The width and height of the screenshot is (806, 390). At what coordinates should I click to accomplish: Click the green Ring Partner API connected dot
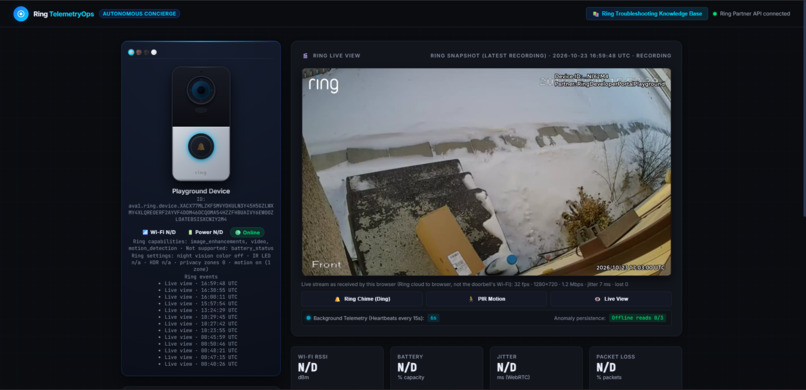coord(715,14)
